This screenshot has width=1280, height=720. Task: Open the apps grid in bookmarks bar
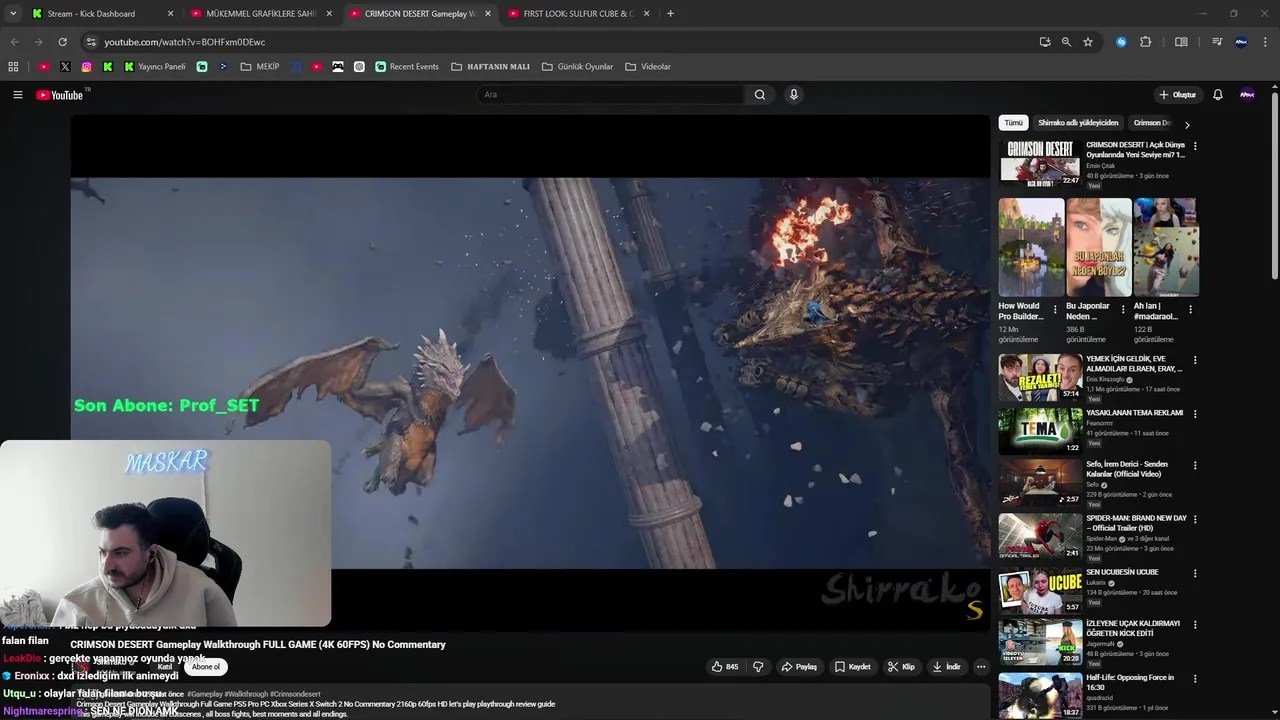[x=13, y=67]
